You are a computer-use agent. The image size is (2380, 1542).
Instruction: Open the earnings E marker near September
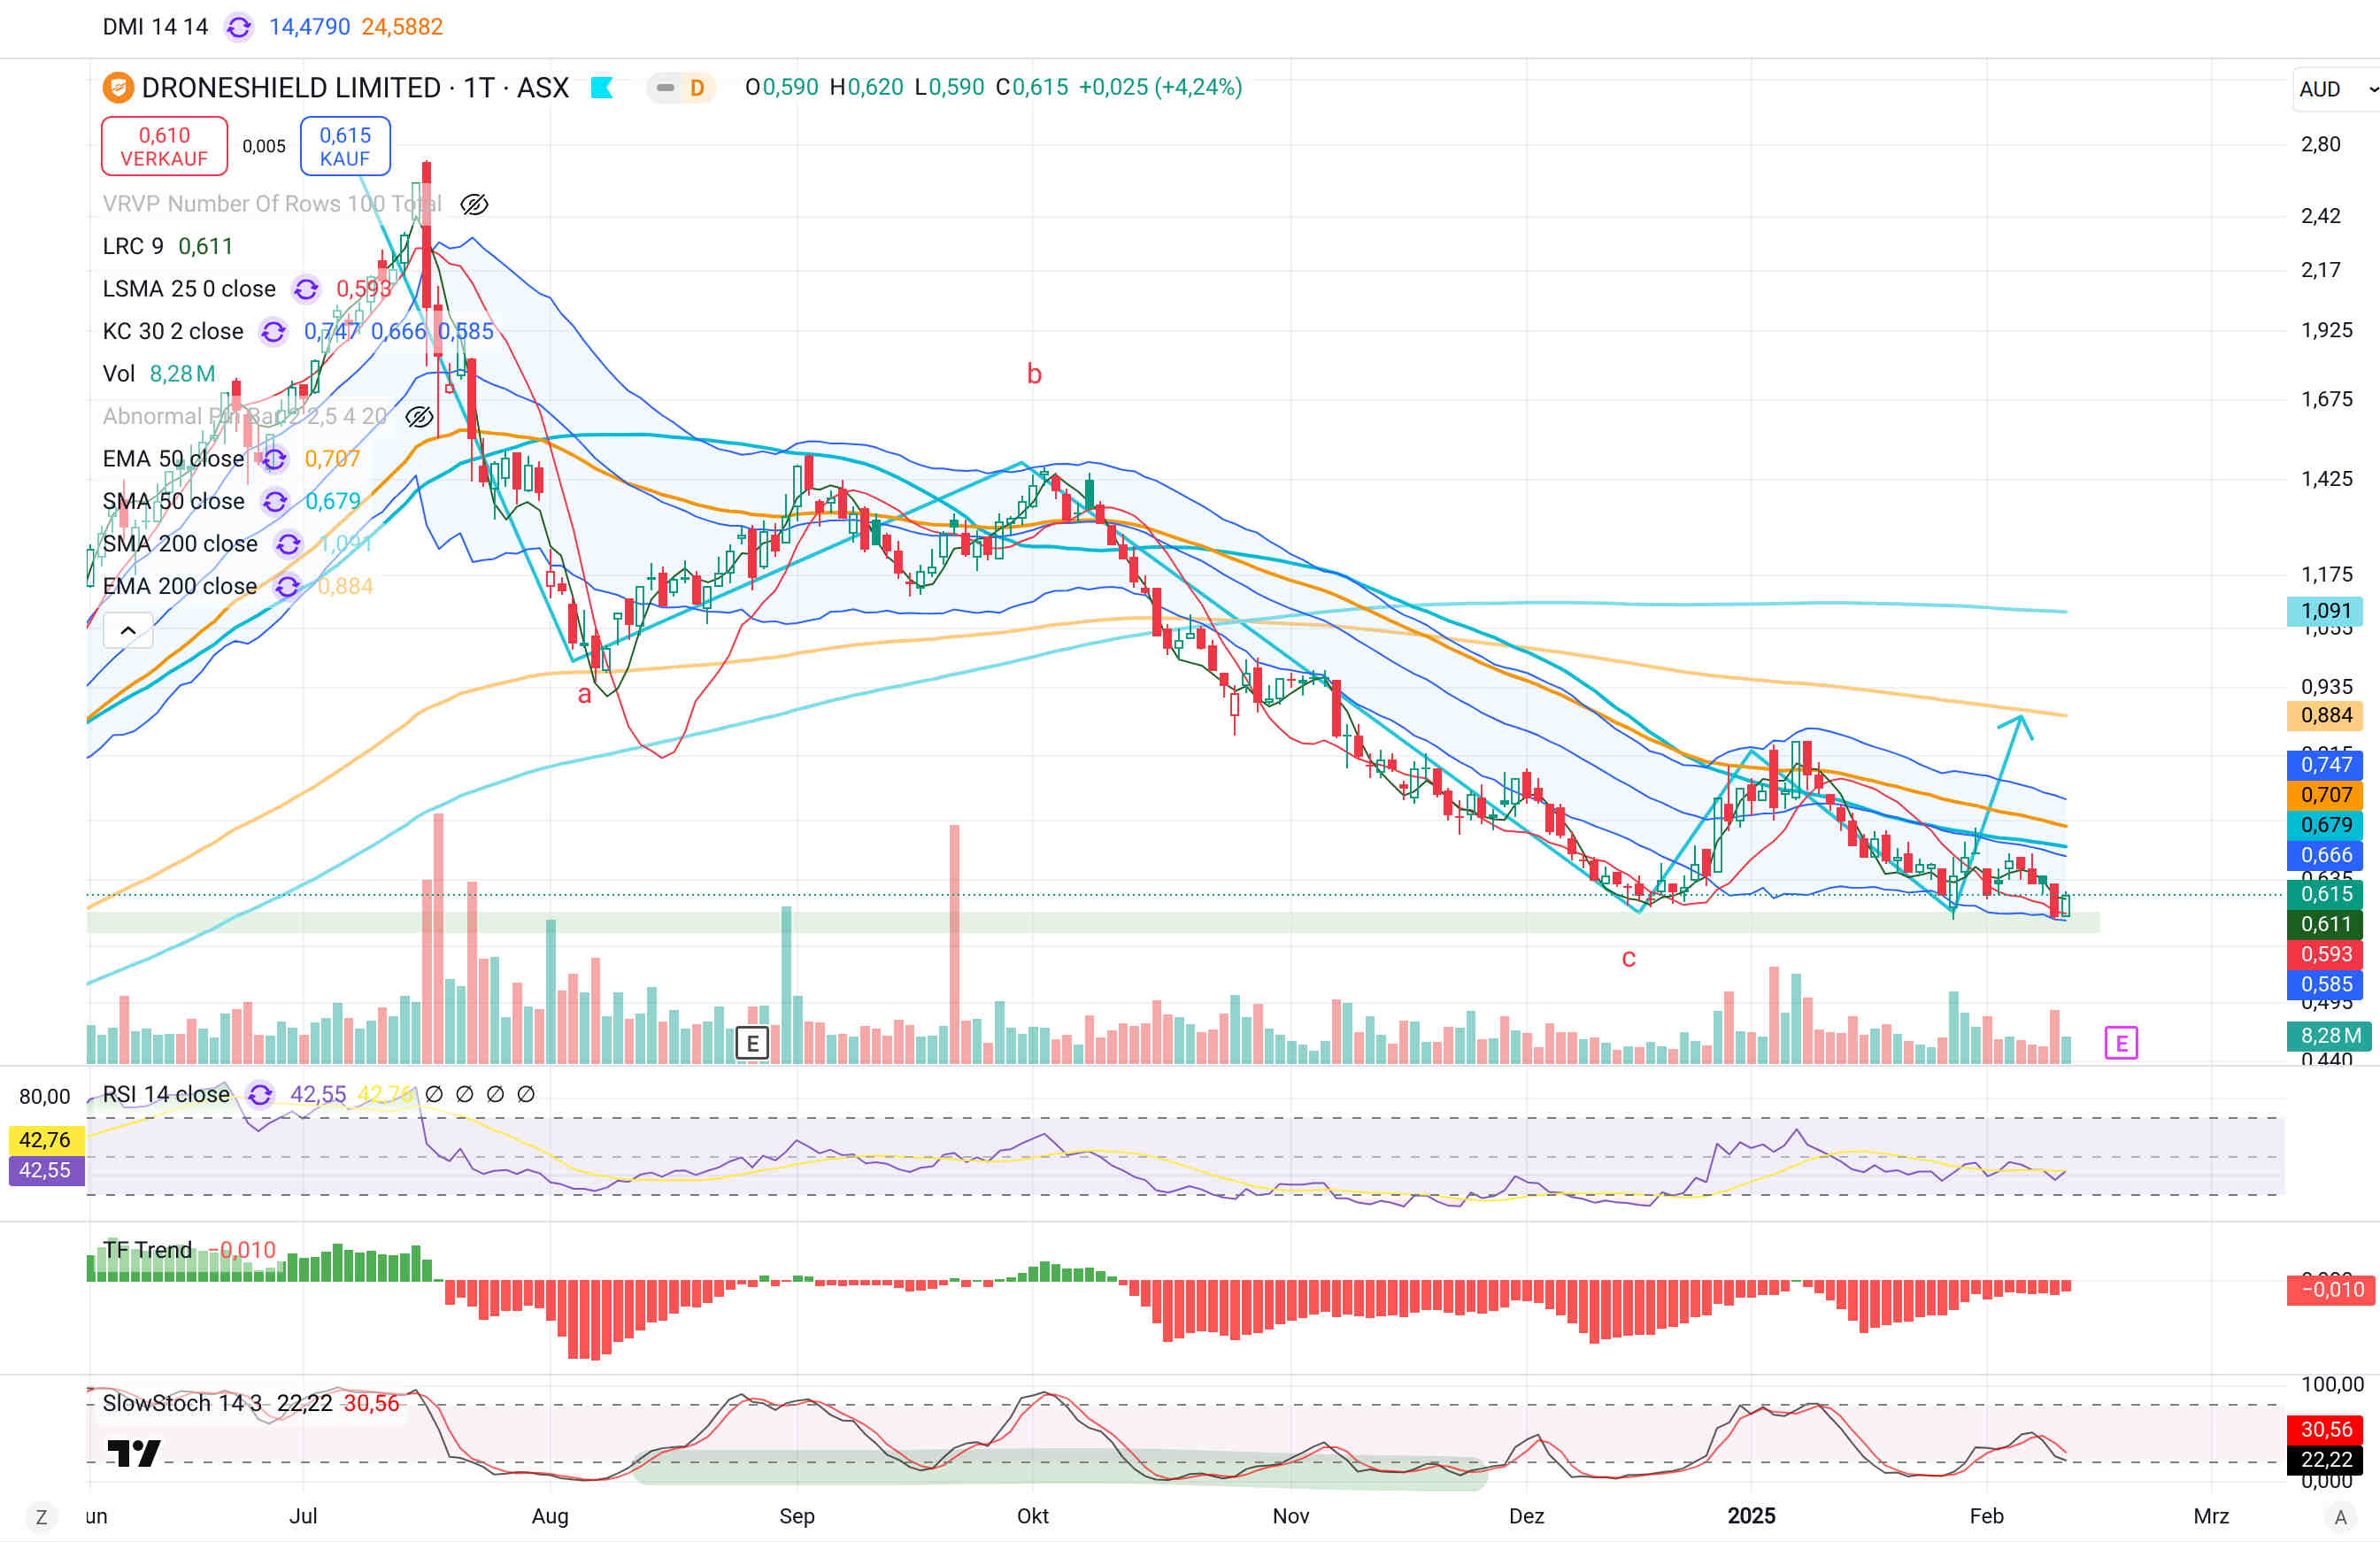pyautogui.click(x=752, y=1043)
